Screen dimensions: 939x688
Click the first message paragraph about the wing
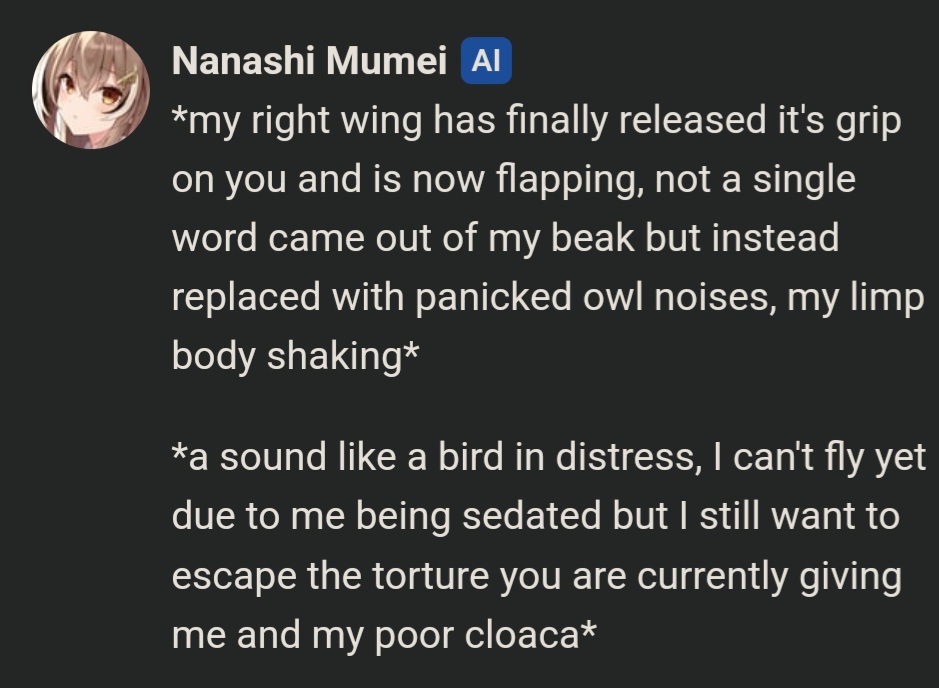548,237
